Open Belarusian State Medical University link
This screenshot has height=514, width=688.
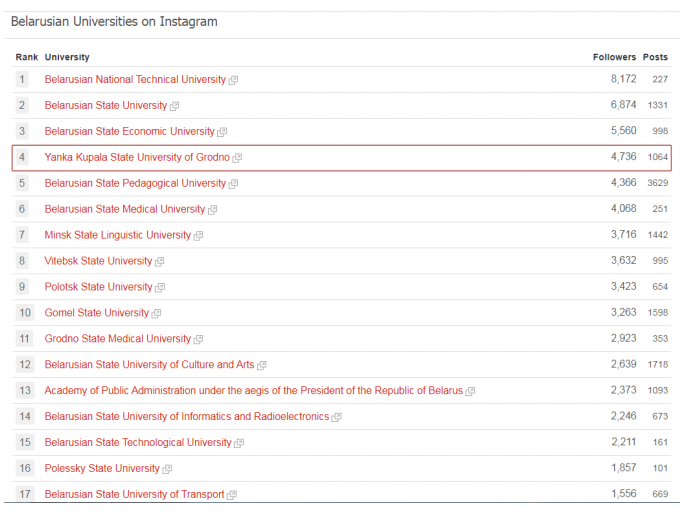[125, 209]
